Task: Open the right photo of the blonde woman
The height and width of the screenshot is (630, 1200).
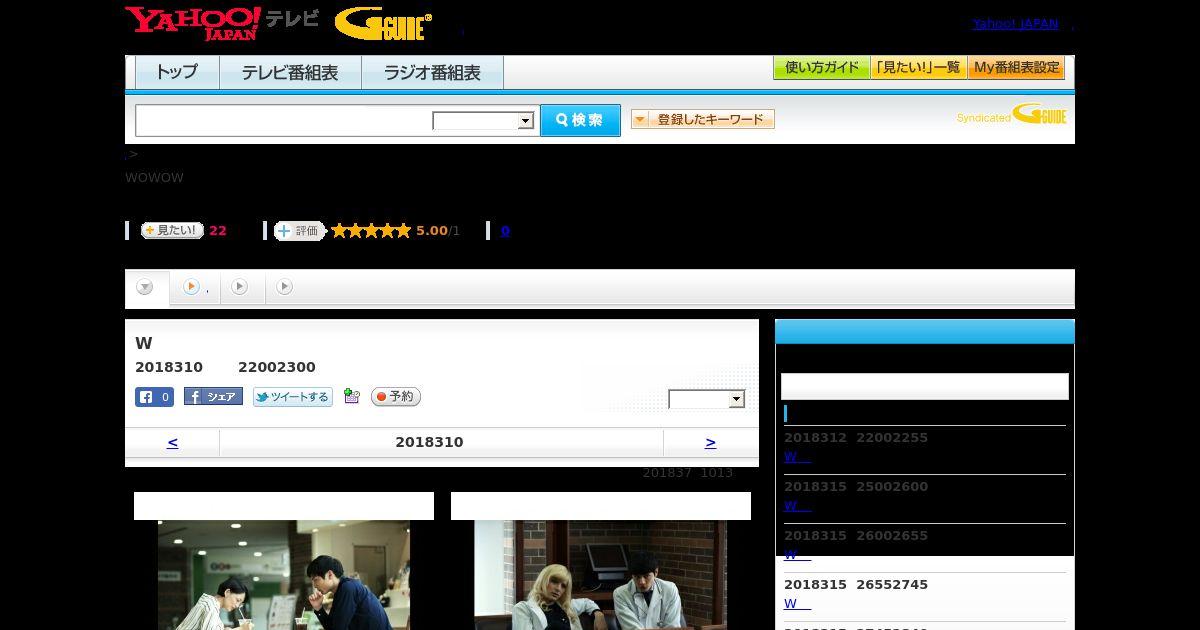Action: coord(600,575)
